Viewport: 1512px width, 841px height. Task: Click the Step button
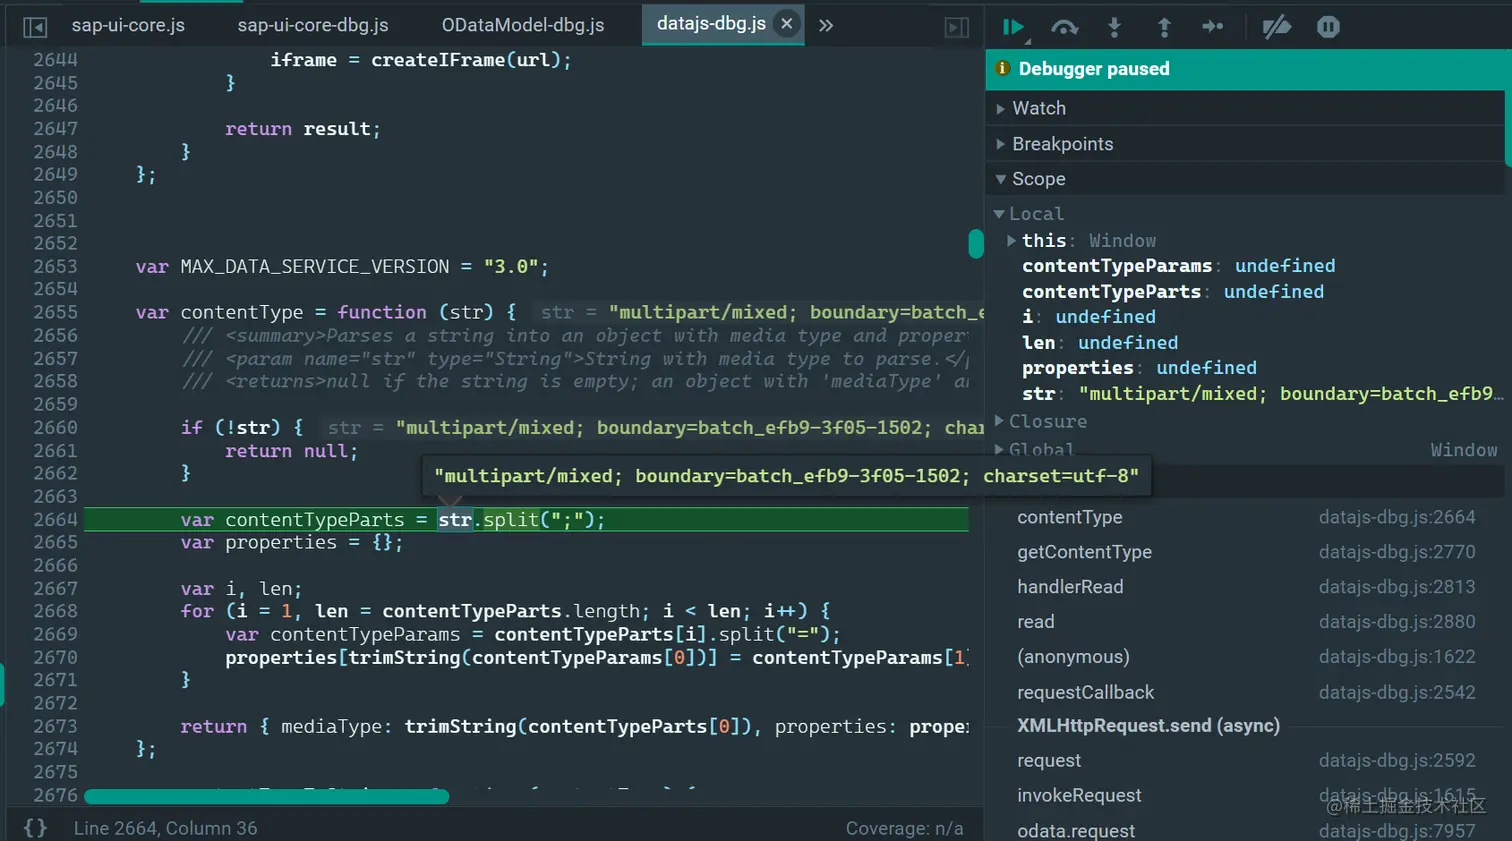click(x=1213, y=27)
